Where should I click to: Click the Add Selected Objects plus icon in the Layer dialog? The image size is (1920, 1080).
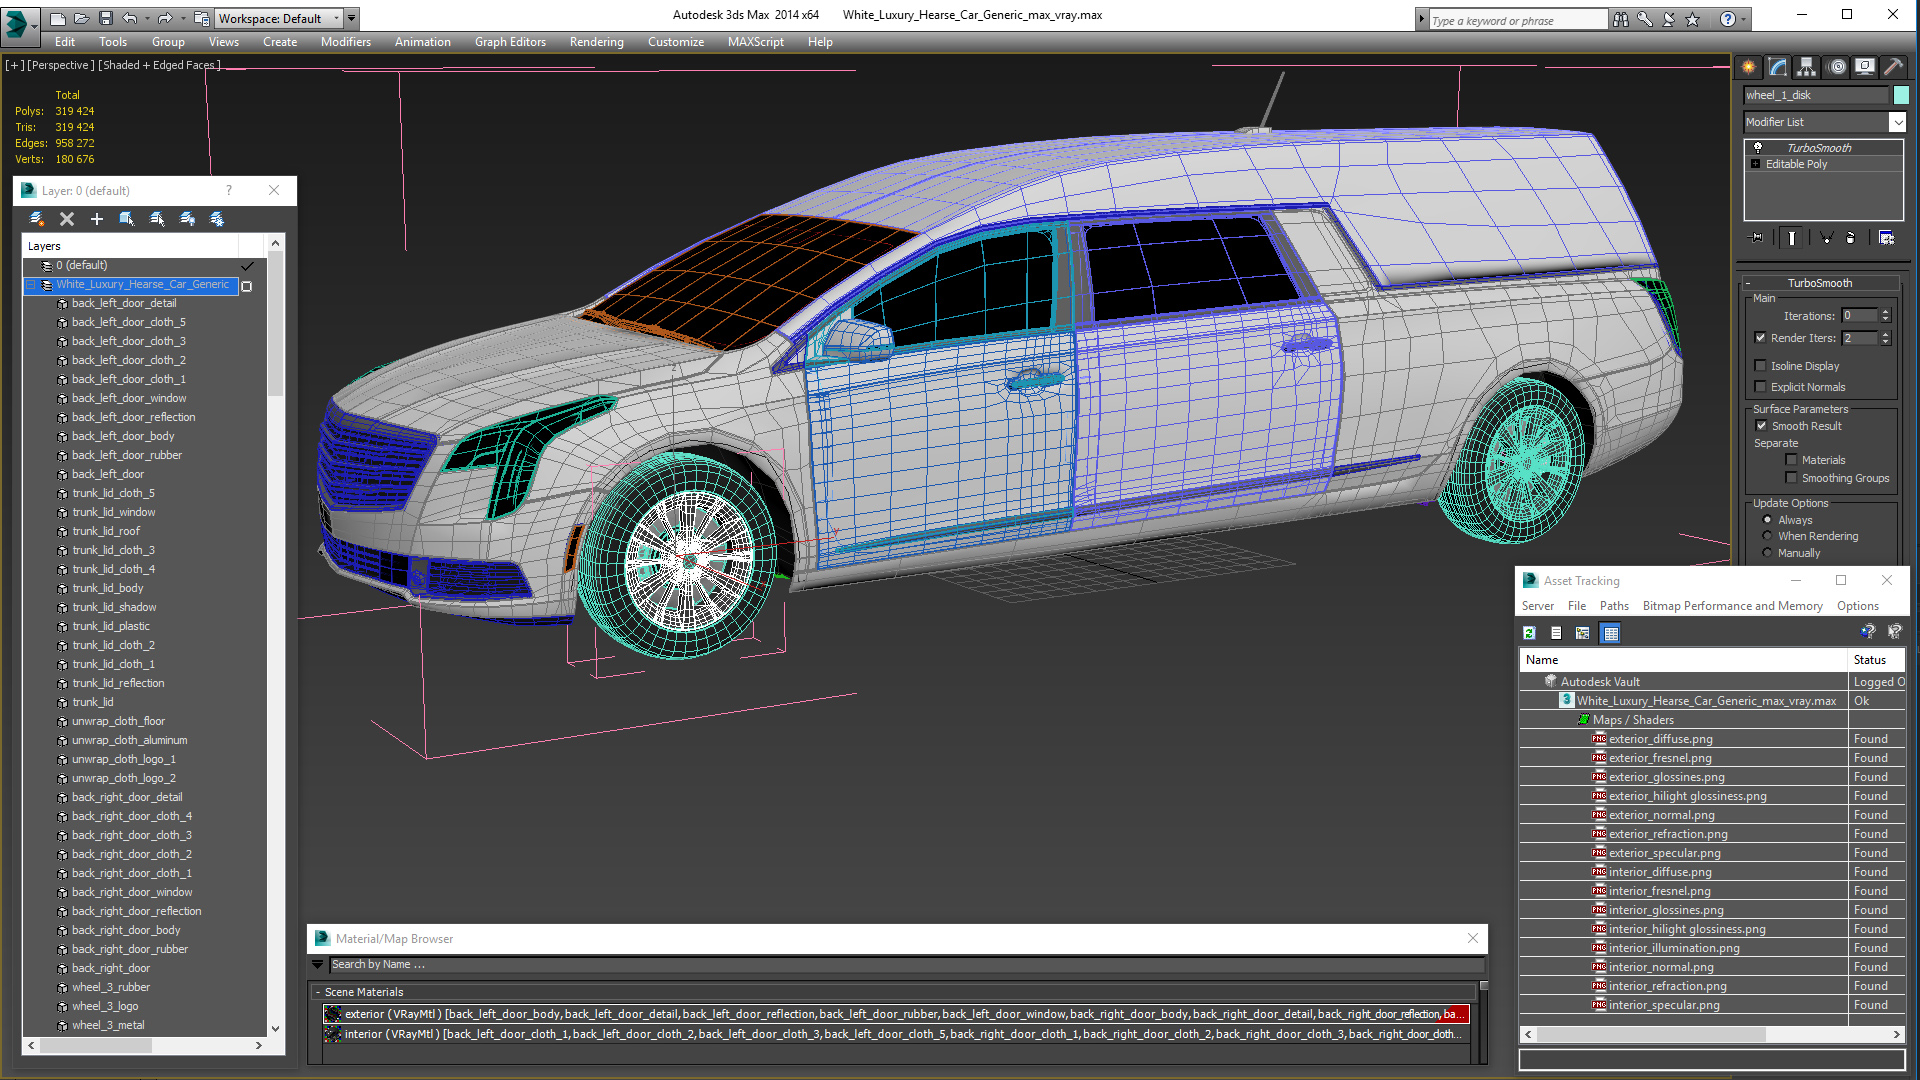click(x=97, y=219)
